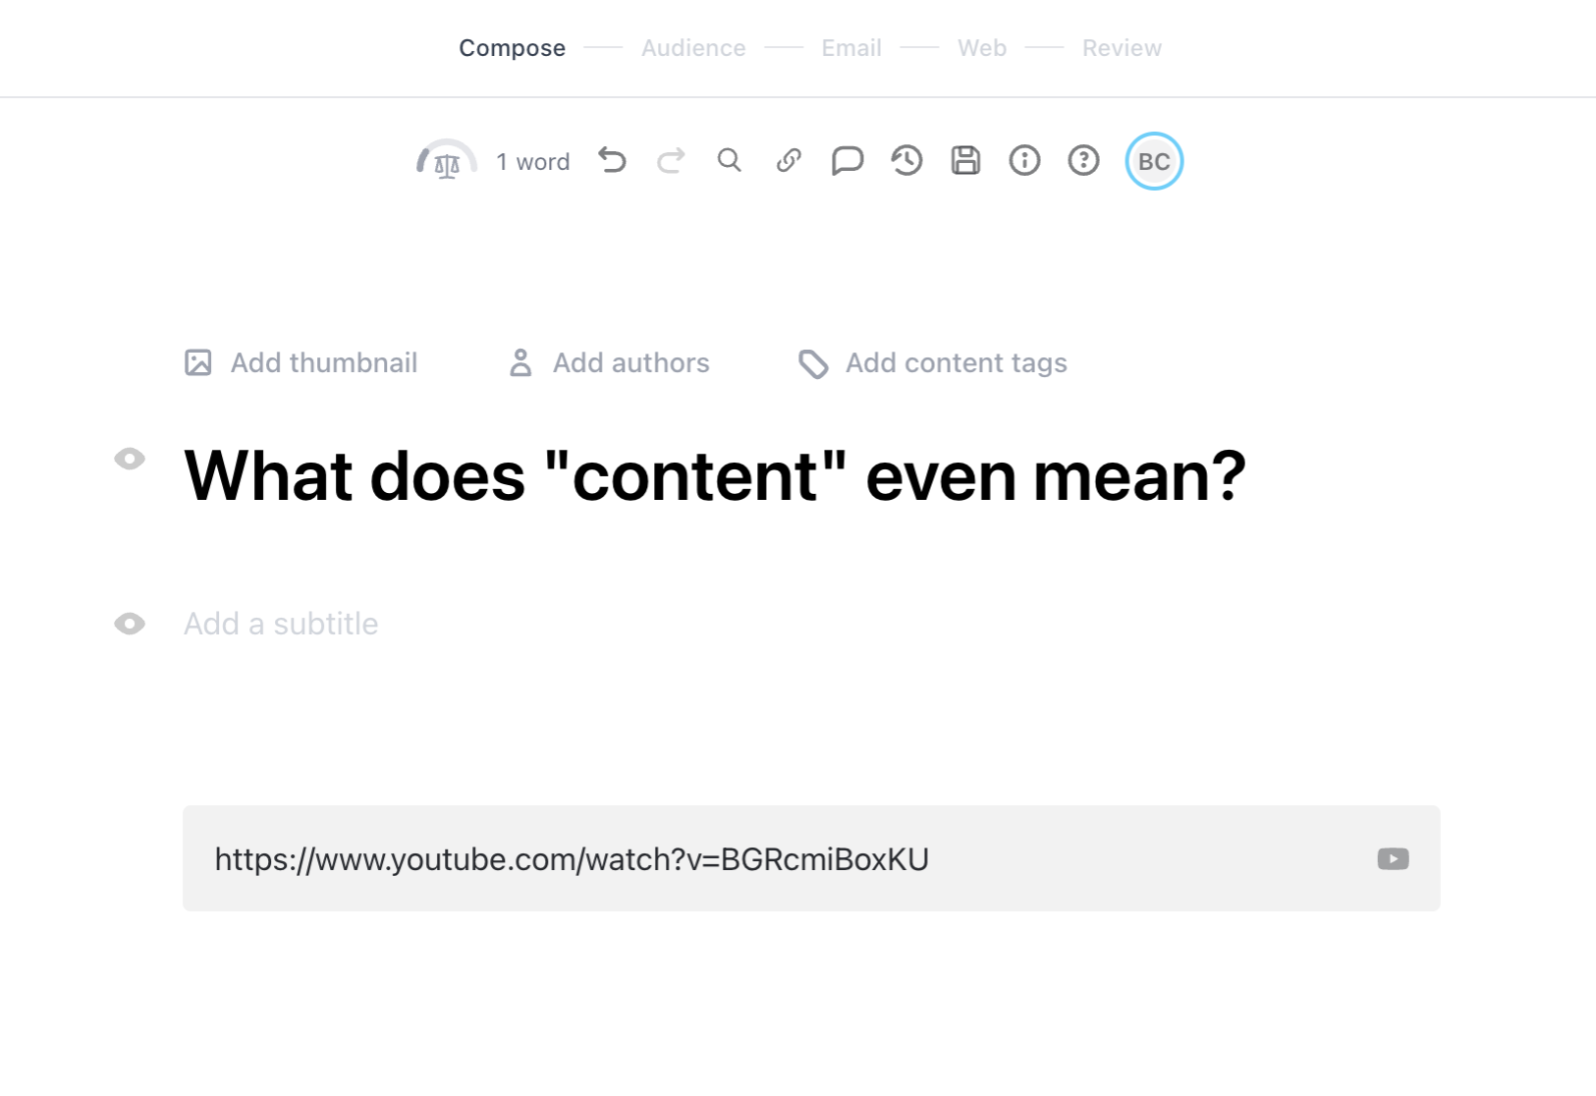Open the search magnifier tool
The image size is (1596, 1096).
point(729,161)
